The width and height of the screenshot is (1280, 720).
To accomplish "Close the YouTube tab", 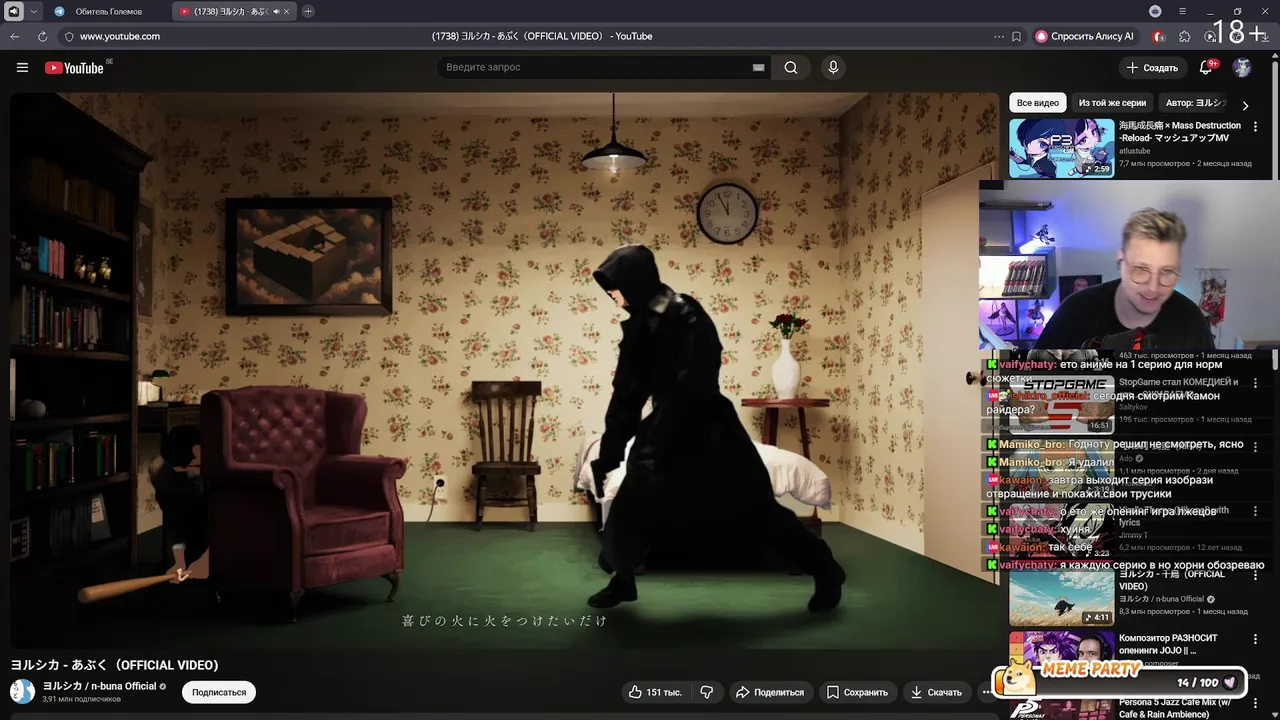I will coord(287,11).
